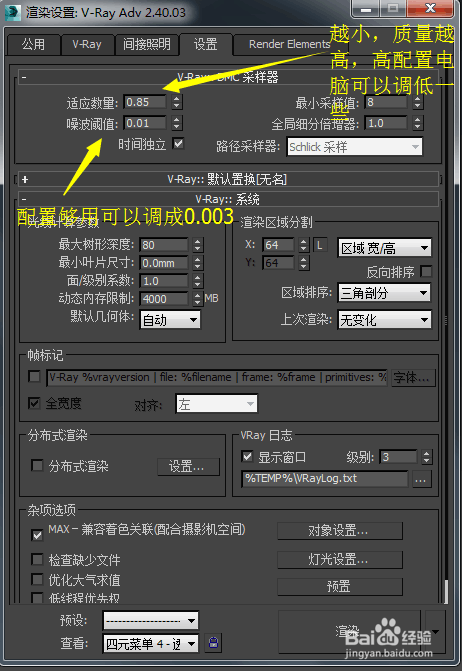
Task: Click the distributed rendering 设置... button
Action: click(x=188, y=466)
